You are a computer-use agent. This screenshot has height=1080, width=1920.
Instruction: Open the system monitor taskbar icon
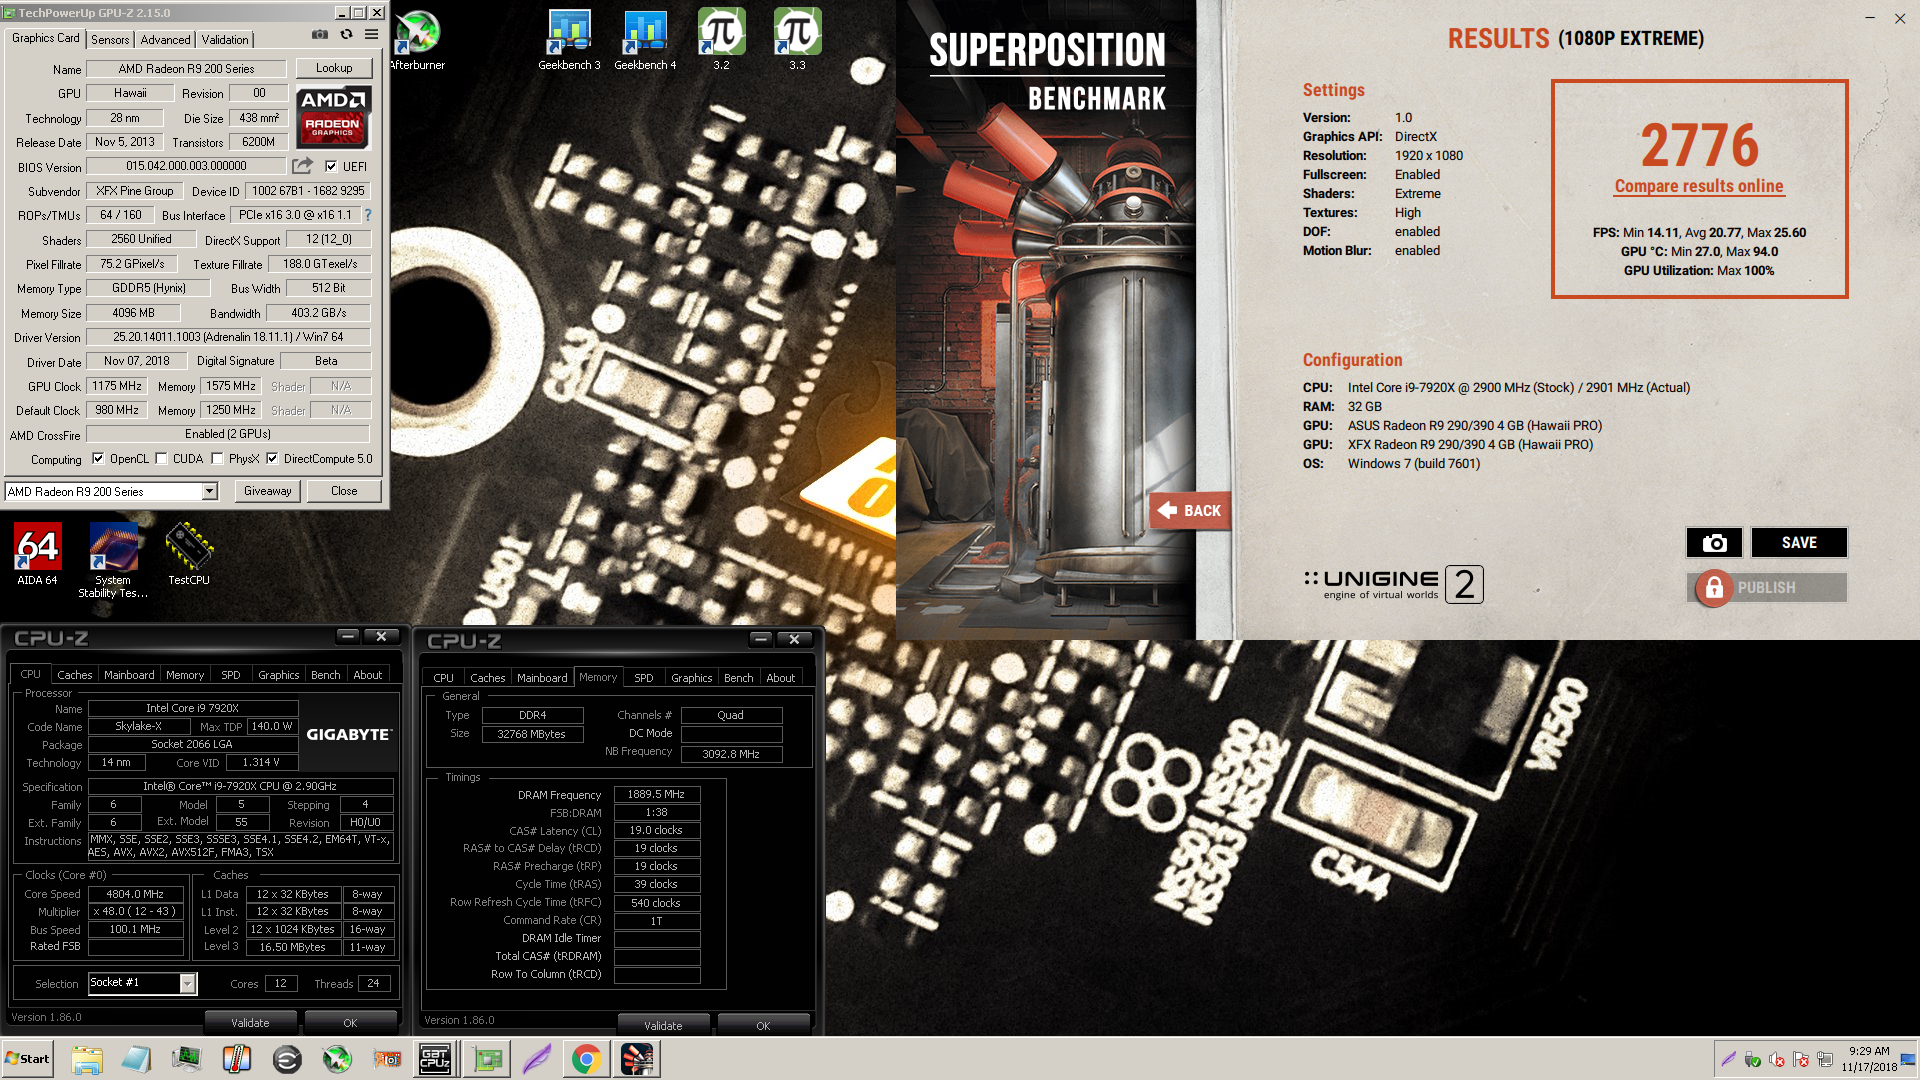click(x=186, y=1059)
